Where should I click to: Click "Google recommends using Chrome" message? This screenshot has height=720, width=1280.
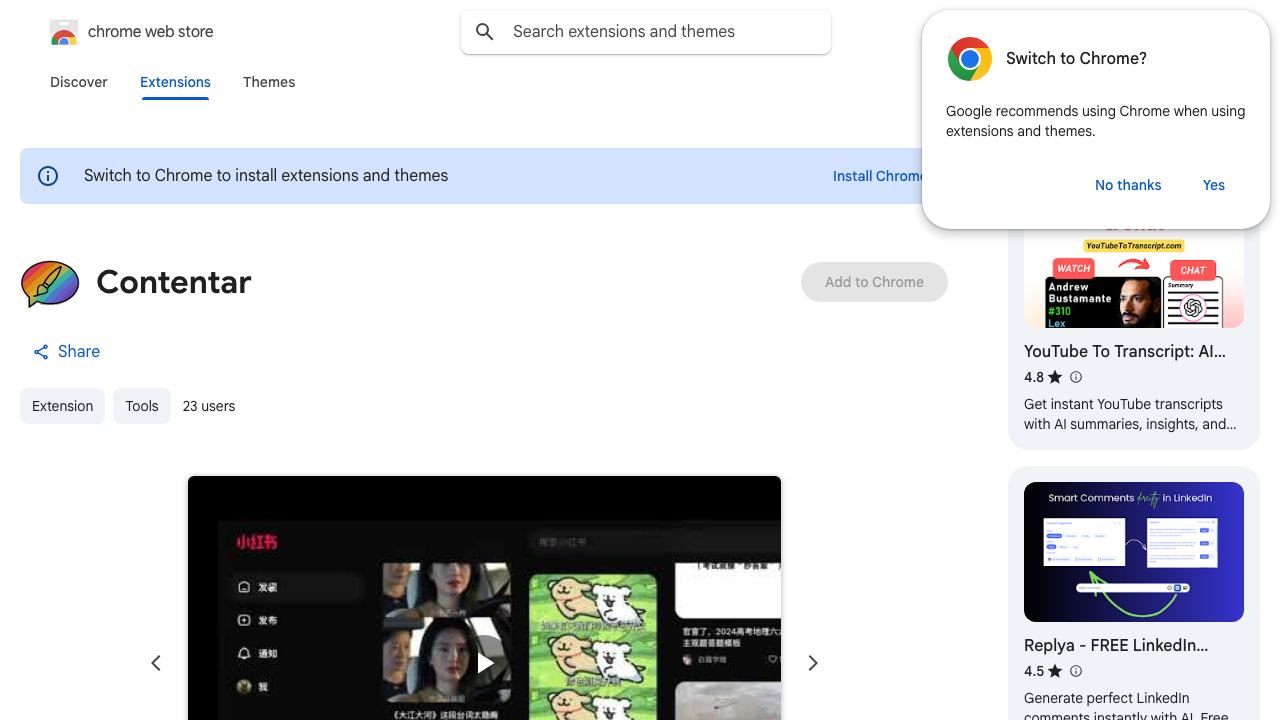[1095, 121]
